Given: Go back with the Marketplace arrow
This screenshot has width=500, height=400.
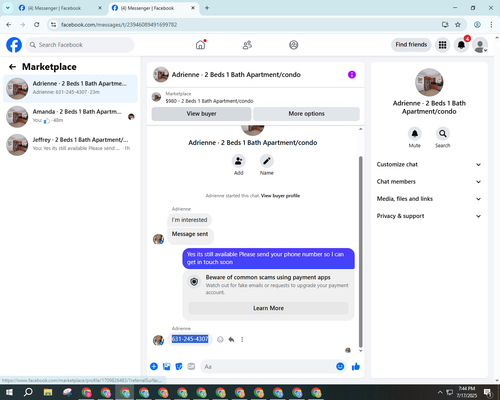Looking at the screenshot, I should pyautogui.click(x=12, y=67).
